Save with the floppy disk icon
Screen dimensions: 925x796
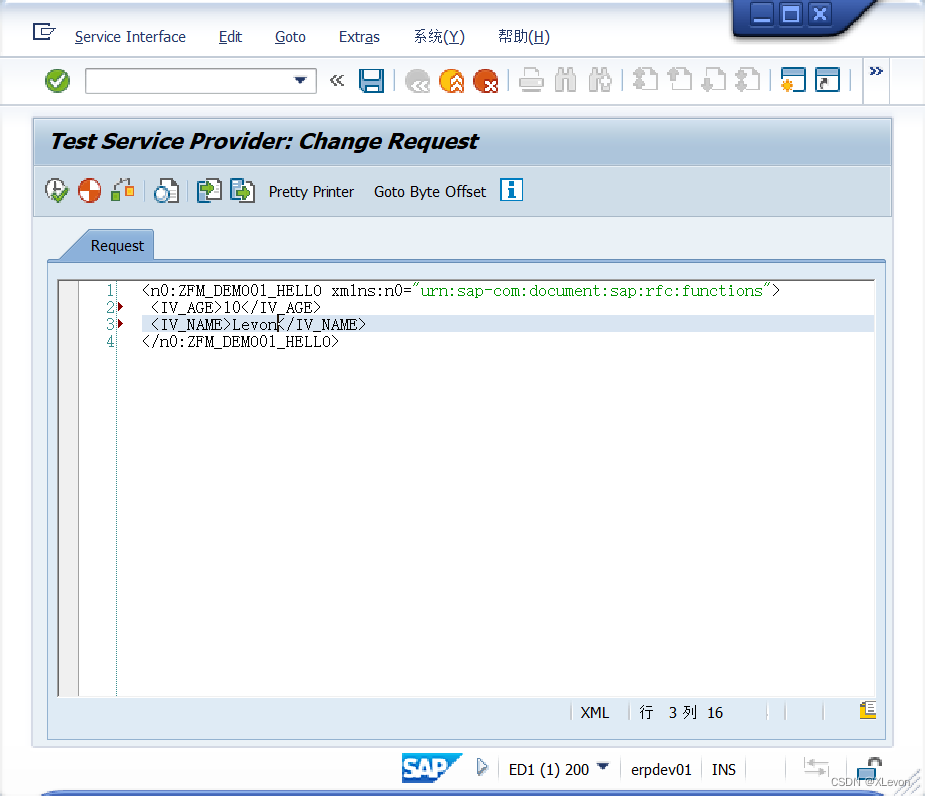pyautogui.click(x=372, y=81)
